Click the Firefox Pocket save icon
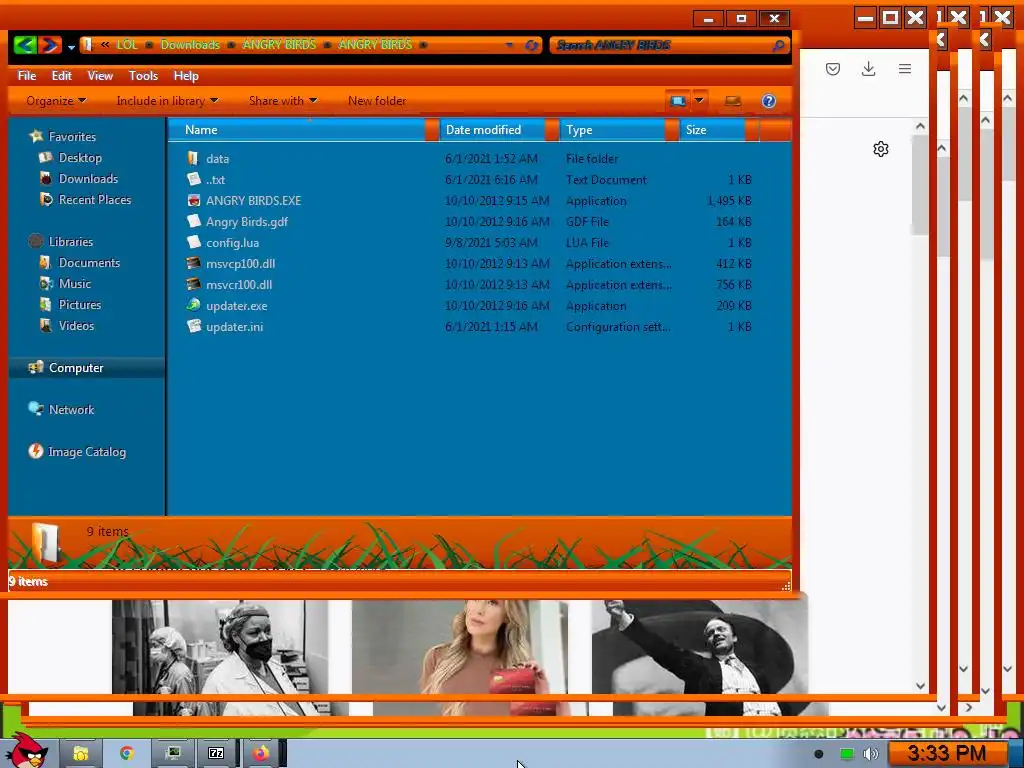1024x768 pixels. click(x=833, y=69)
